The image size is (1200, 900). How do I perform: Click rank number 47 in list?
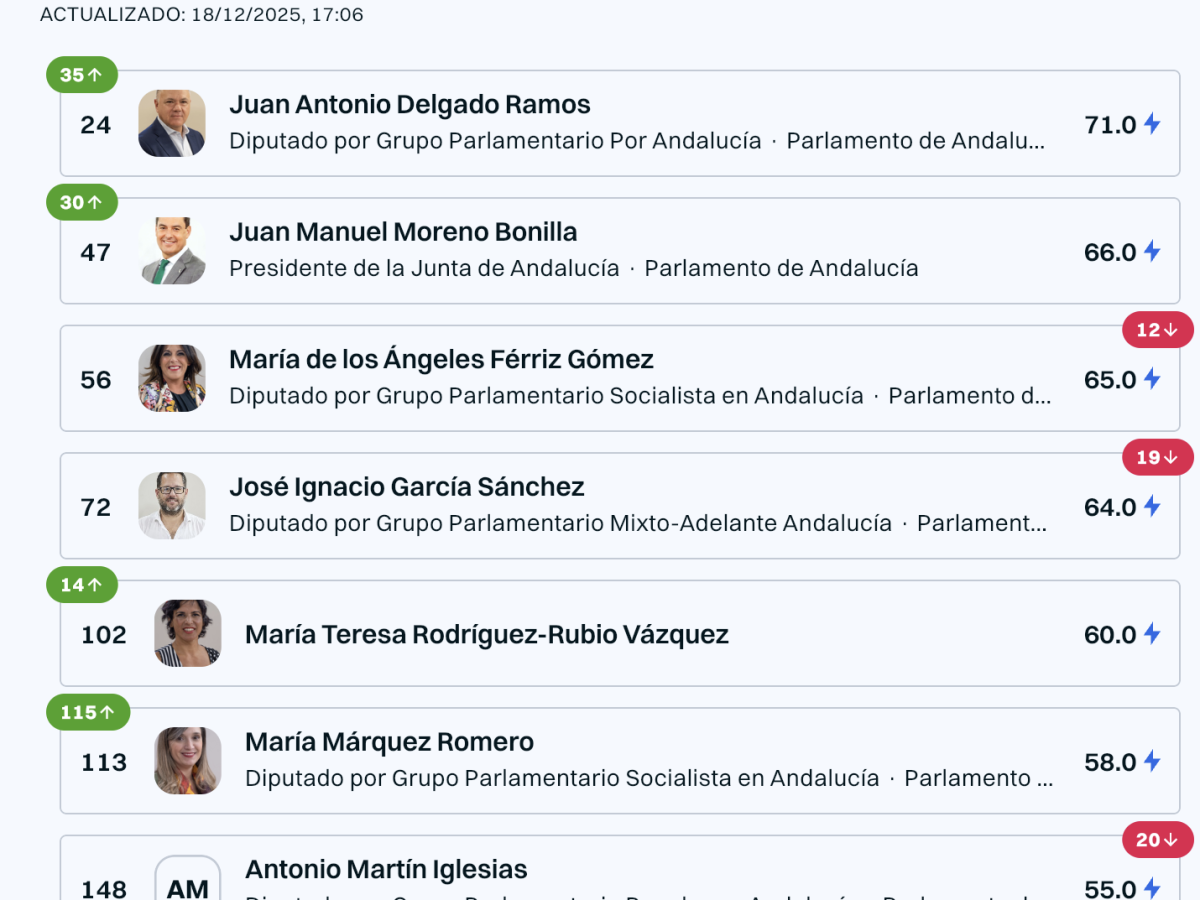tap(96, 252)
